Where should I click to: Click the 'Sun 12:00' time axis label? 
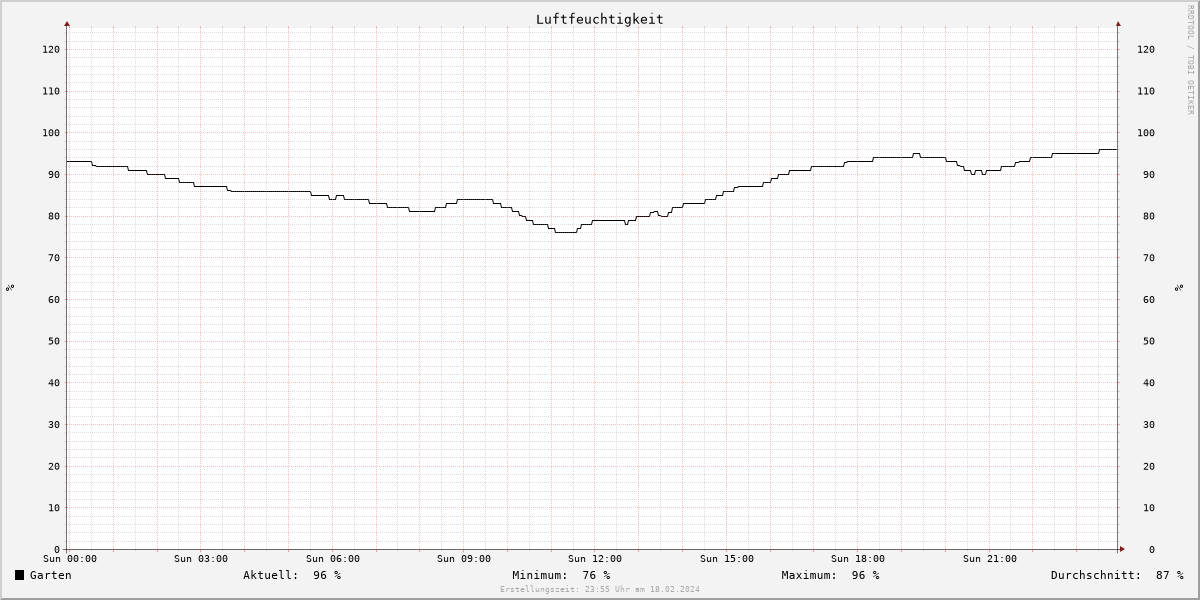(x=595, y=559)
